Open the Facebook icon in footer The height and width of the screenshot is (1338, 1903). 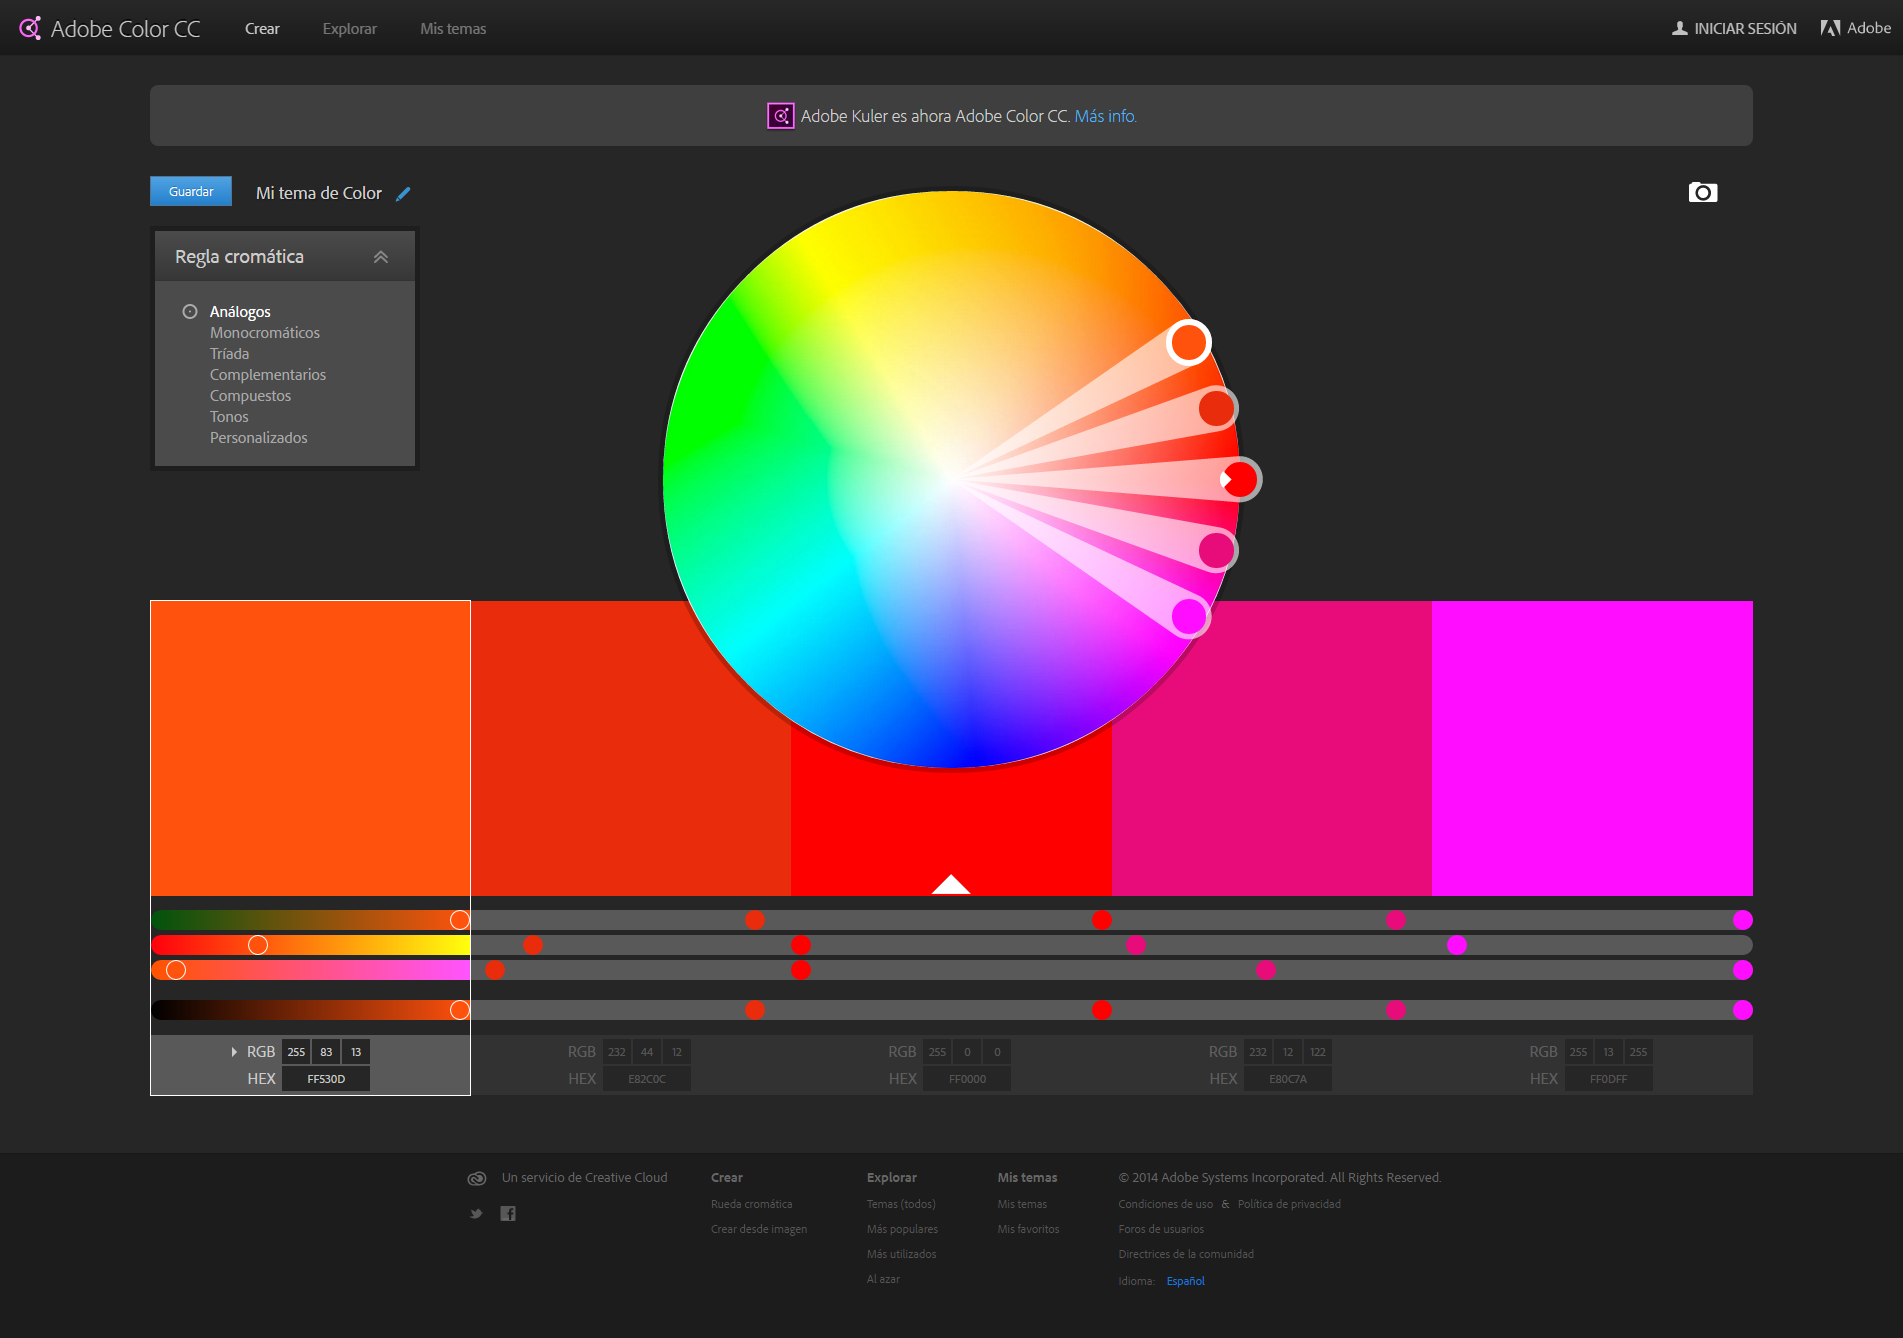508,1214
